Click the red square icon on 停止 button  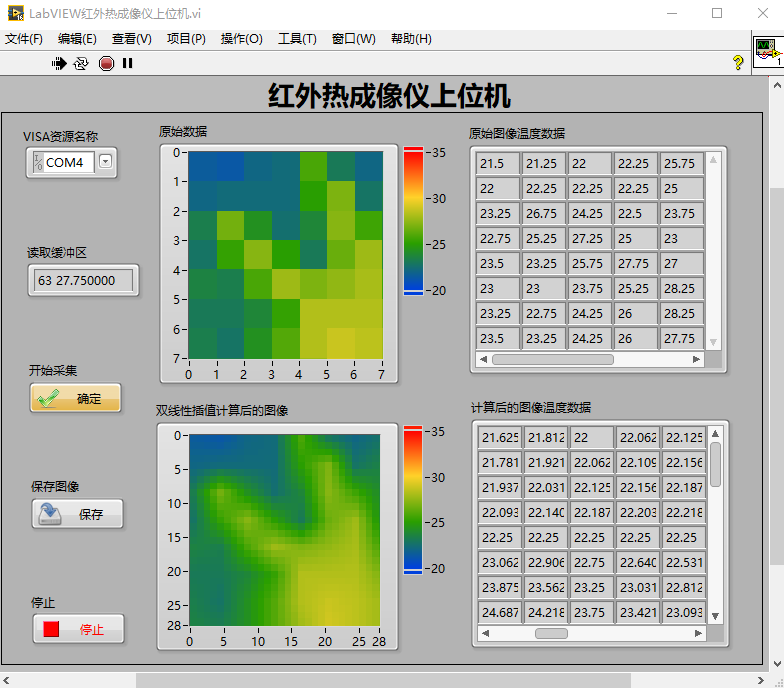coord(51,629)
